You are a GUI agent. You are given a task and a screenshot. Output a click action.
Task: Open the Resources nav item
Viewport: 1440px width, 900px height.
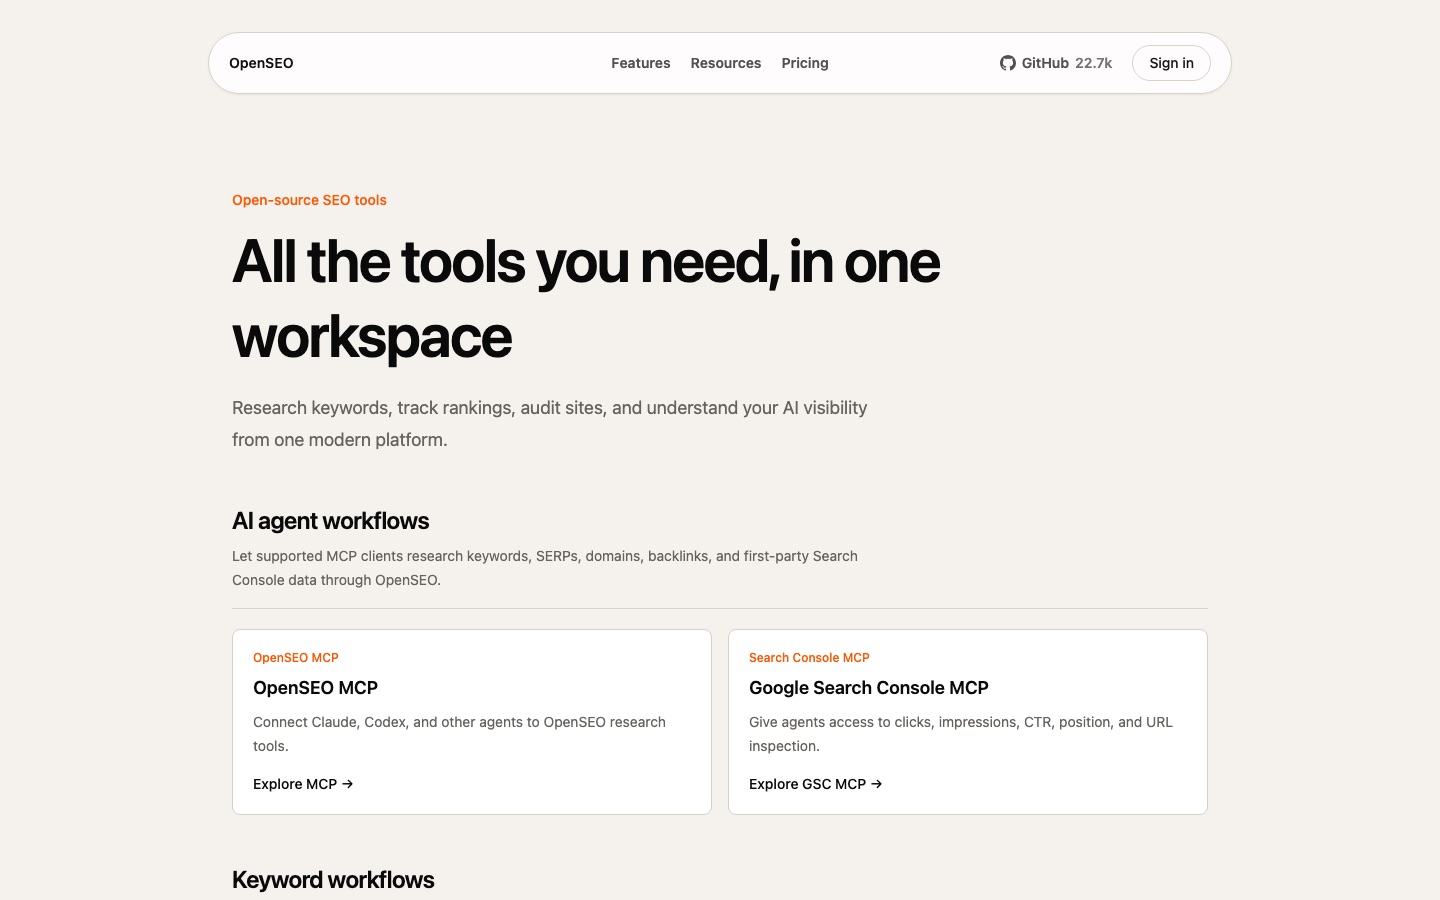click(x=726, y=63)
